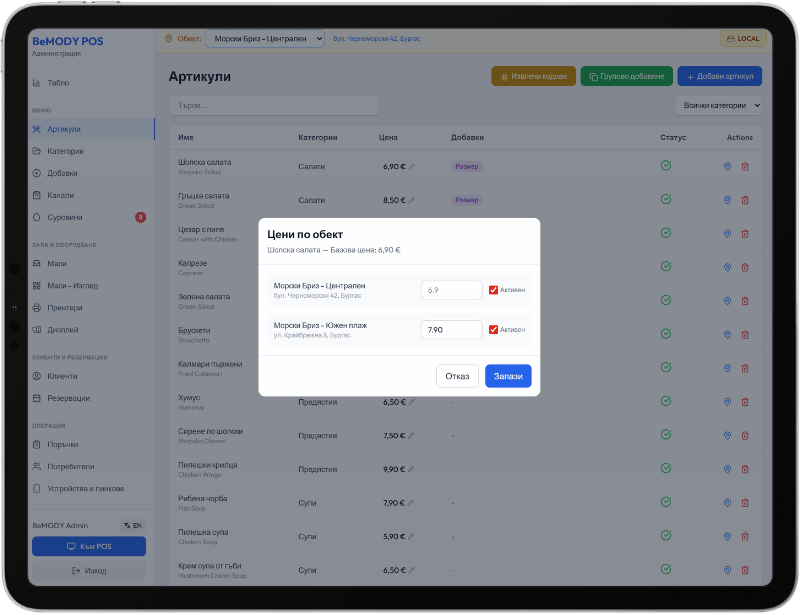Open per-location prices for Пилешки крилца via pin icon

728,469
